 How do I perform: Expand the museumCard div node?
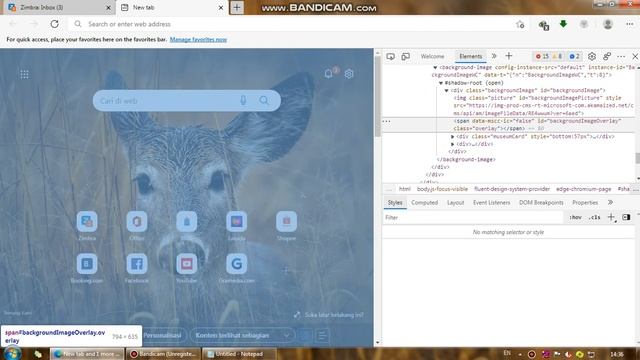point(452,136)
